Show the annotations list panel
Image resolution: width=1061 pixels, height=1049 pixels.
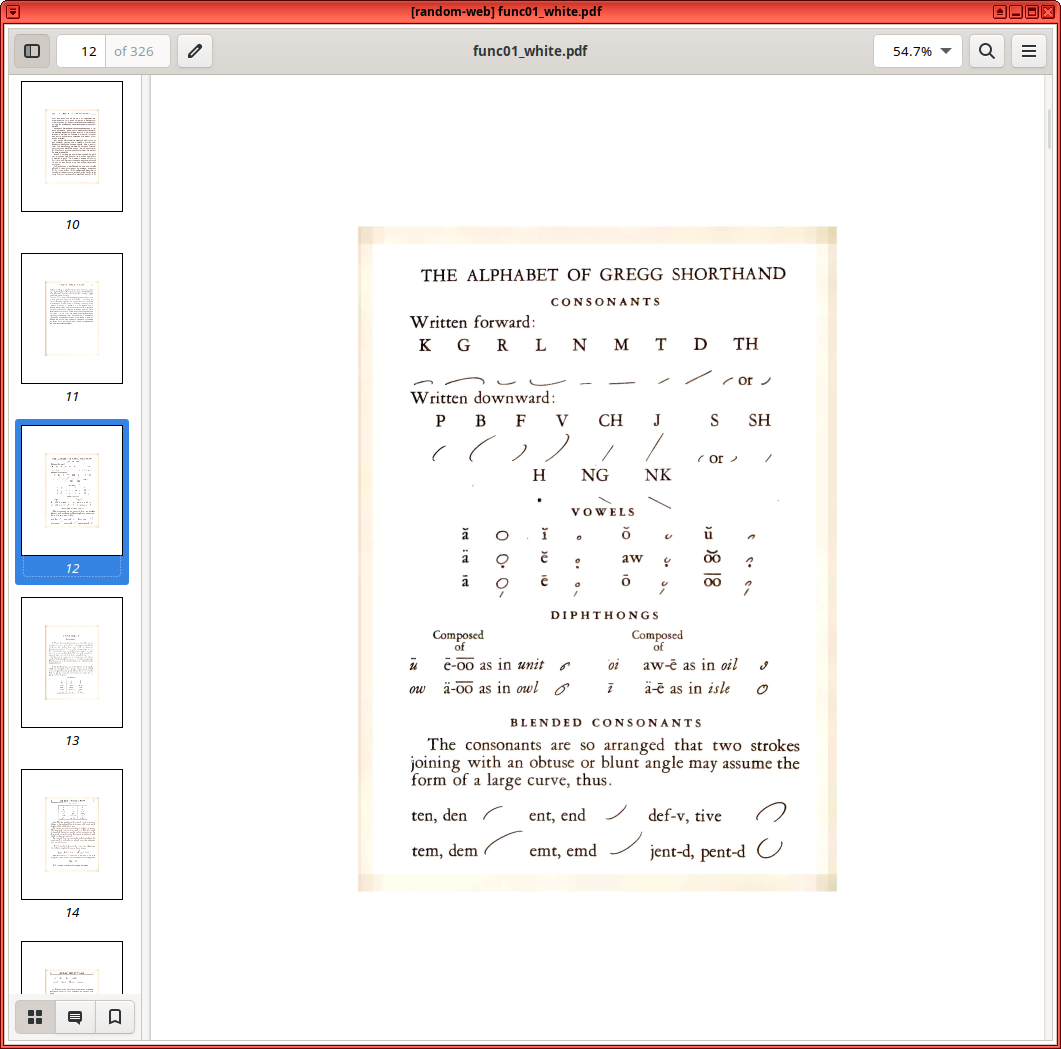pyautogui.click(x=75, y=1017)
